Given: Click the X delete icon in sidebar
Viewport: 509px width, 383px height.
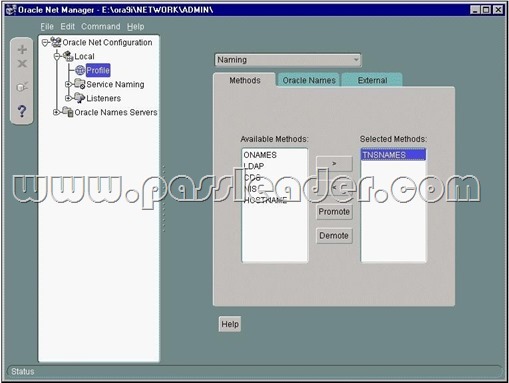Looking at the screenshot, I should (22, 63).
